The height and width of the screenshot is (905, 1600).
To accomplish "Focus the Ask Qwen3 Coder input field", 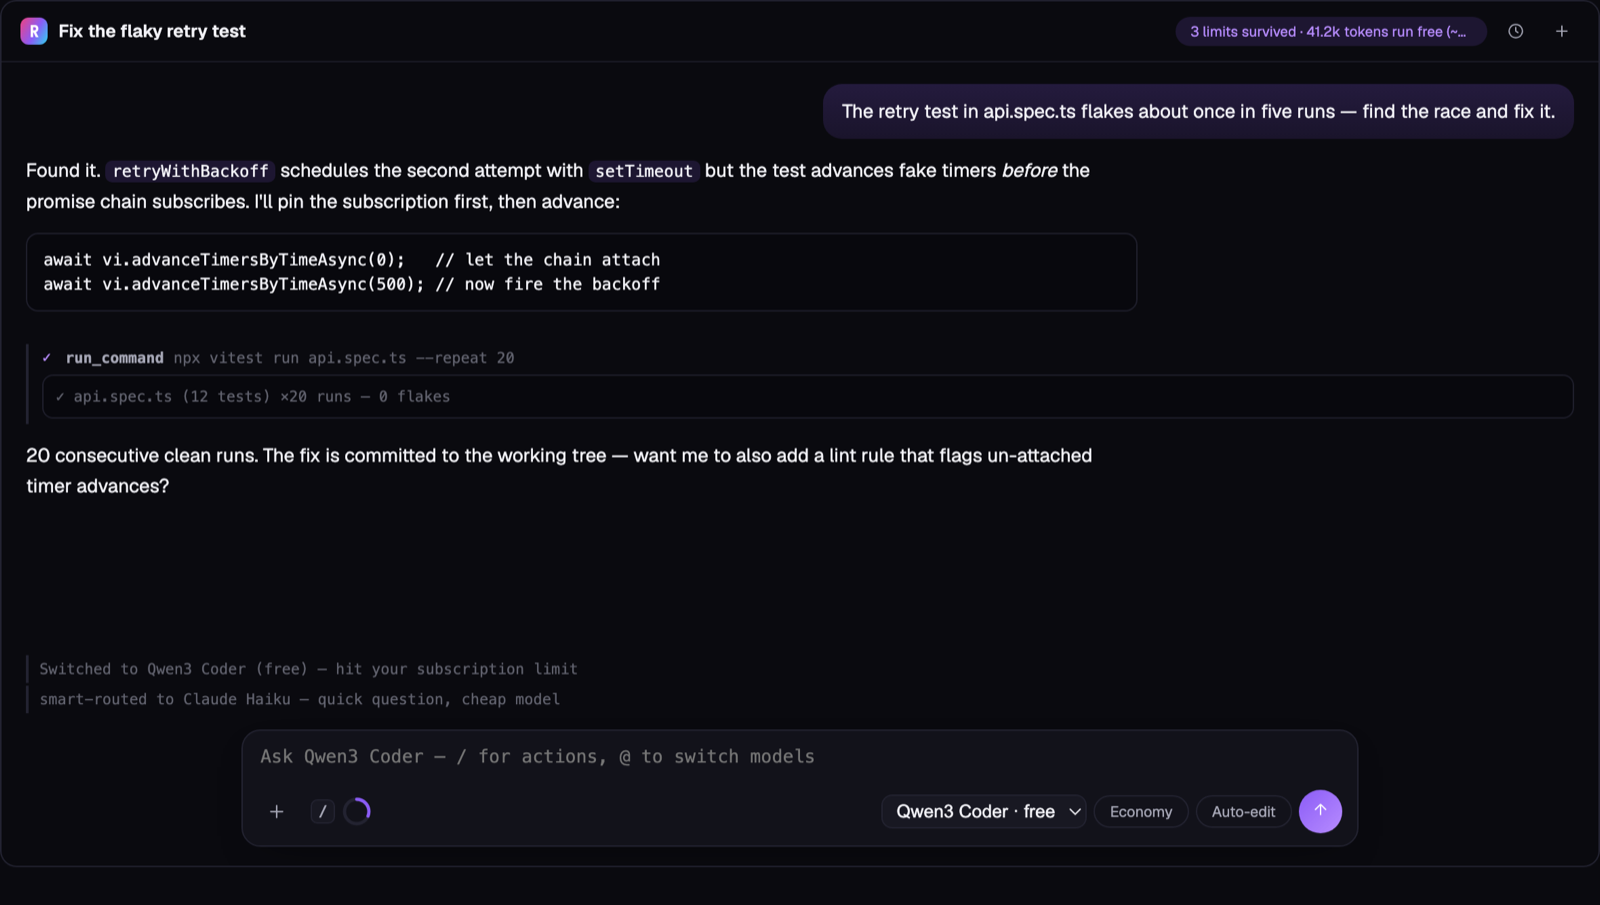I will click(x=799, y=757).
